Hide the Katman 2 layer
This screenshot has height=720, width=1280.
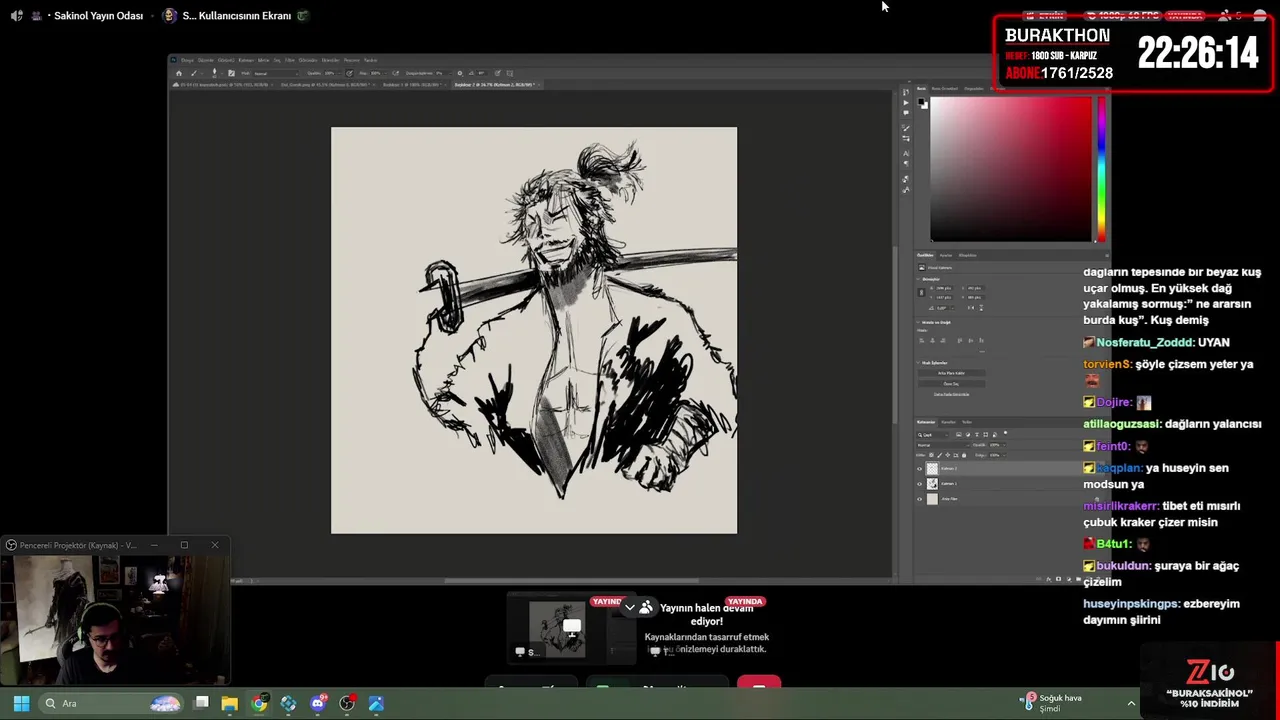[919, 469]
